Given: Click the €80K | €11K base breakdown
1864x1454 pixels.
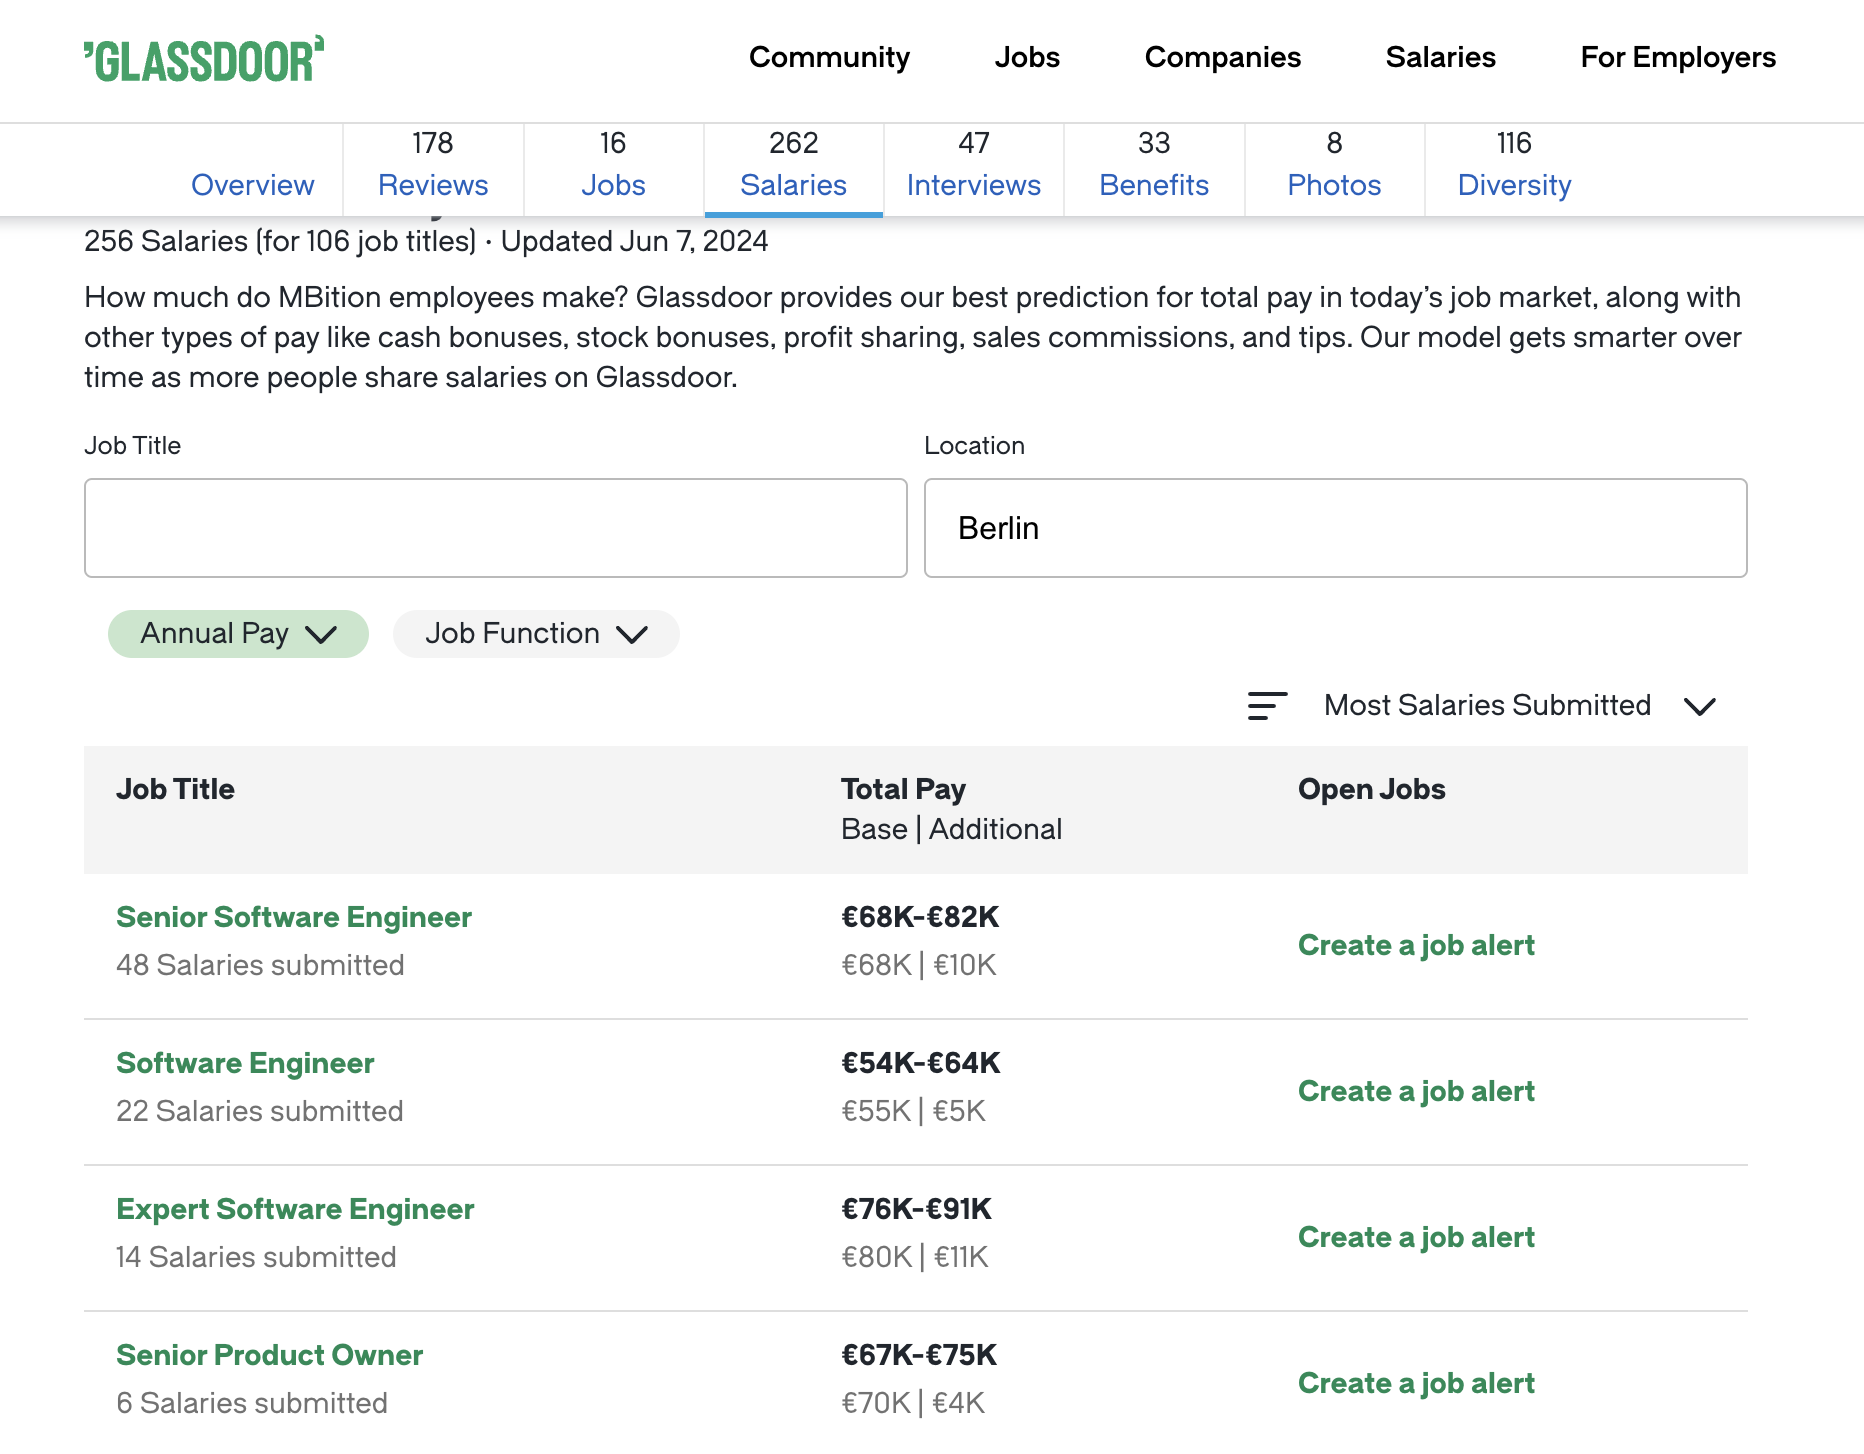Looking at the screenshot, I should (915, 1257).
